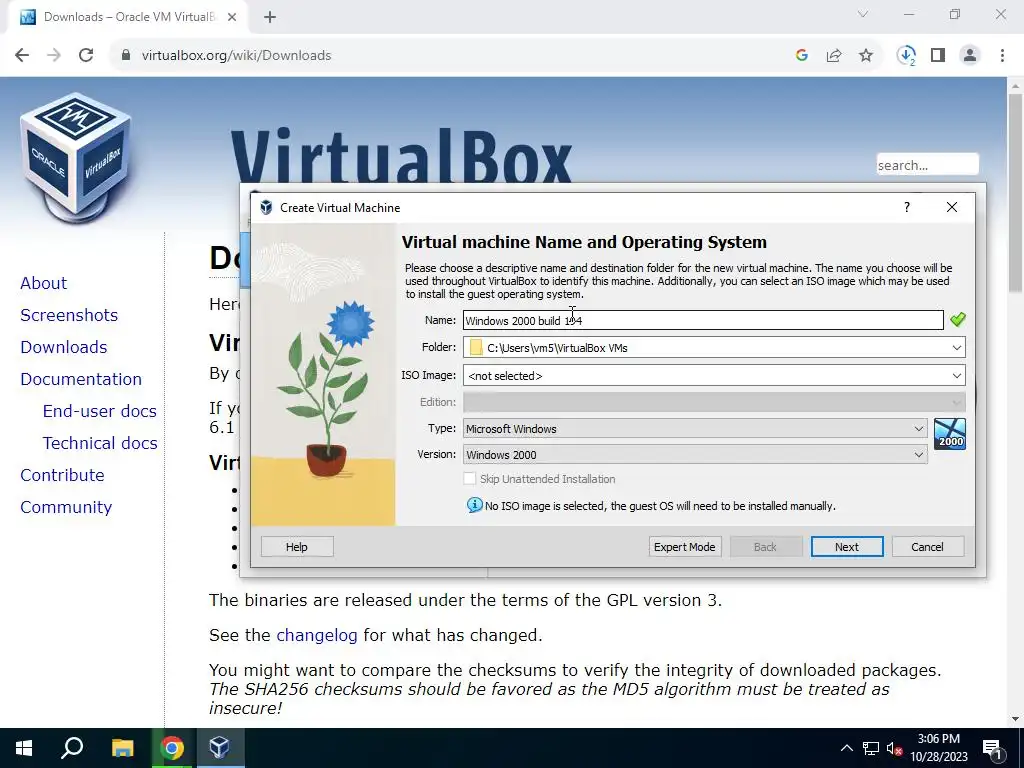1024x768 pixels.
Task: Expand the ISO Image dropdown
Action: (957, 376)
